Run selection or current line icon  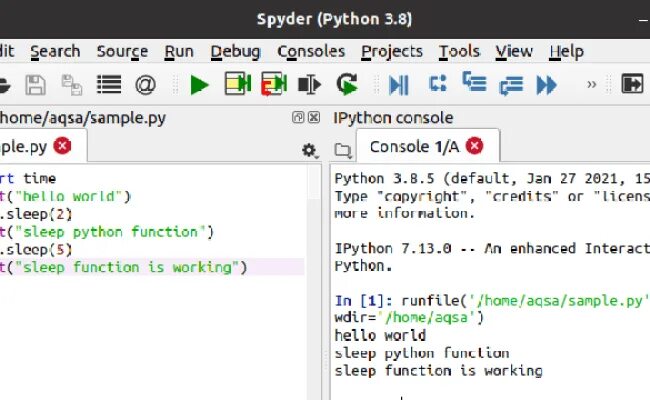(309, 85)
